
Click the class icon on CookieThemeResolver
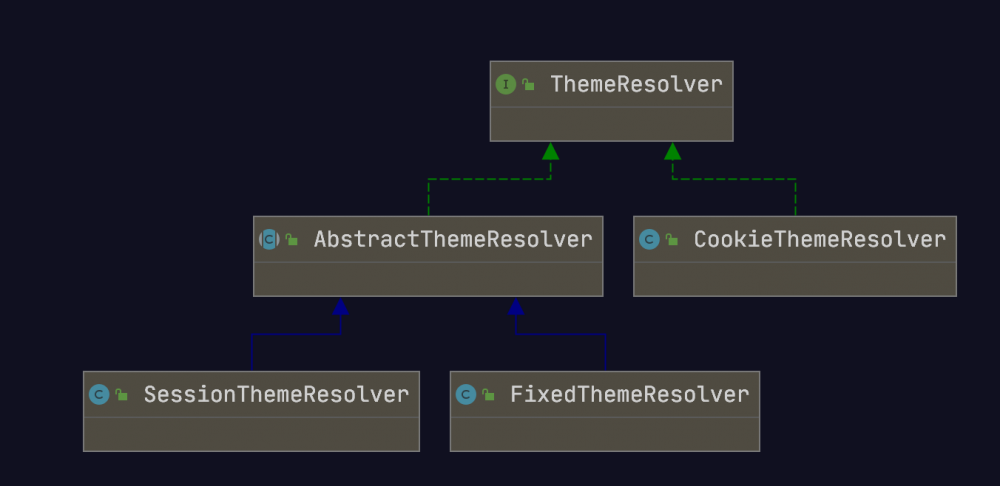point(649,240)
